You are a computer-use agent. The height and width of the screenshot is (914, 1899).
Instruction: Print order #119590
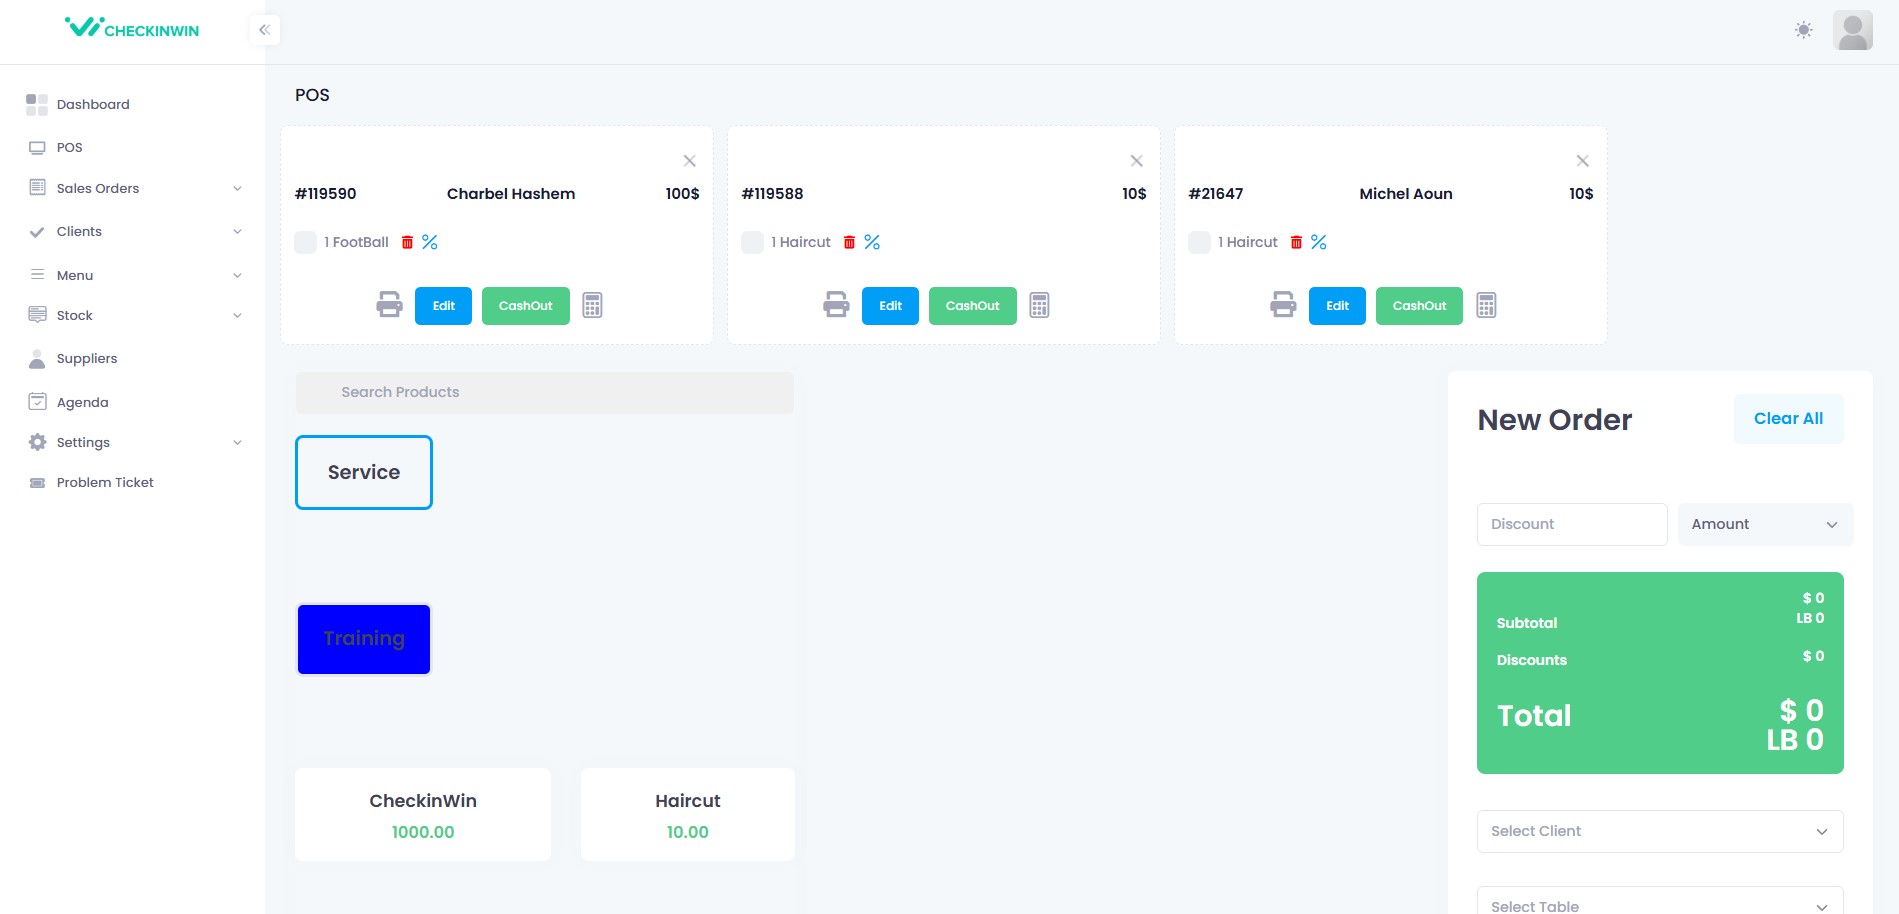tap(389, 305)
